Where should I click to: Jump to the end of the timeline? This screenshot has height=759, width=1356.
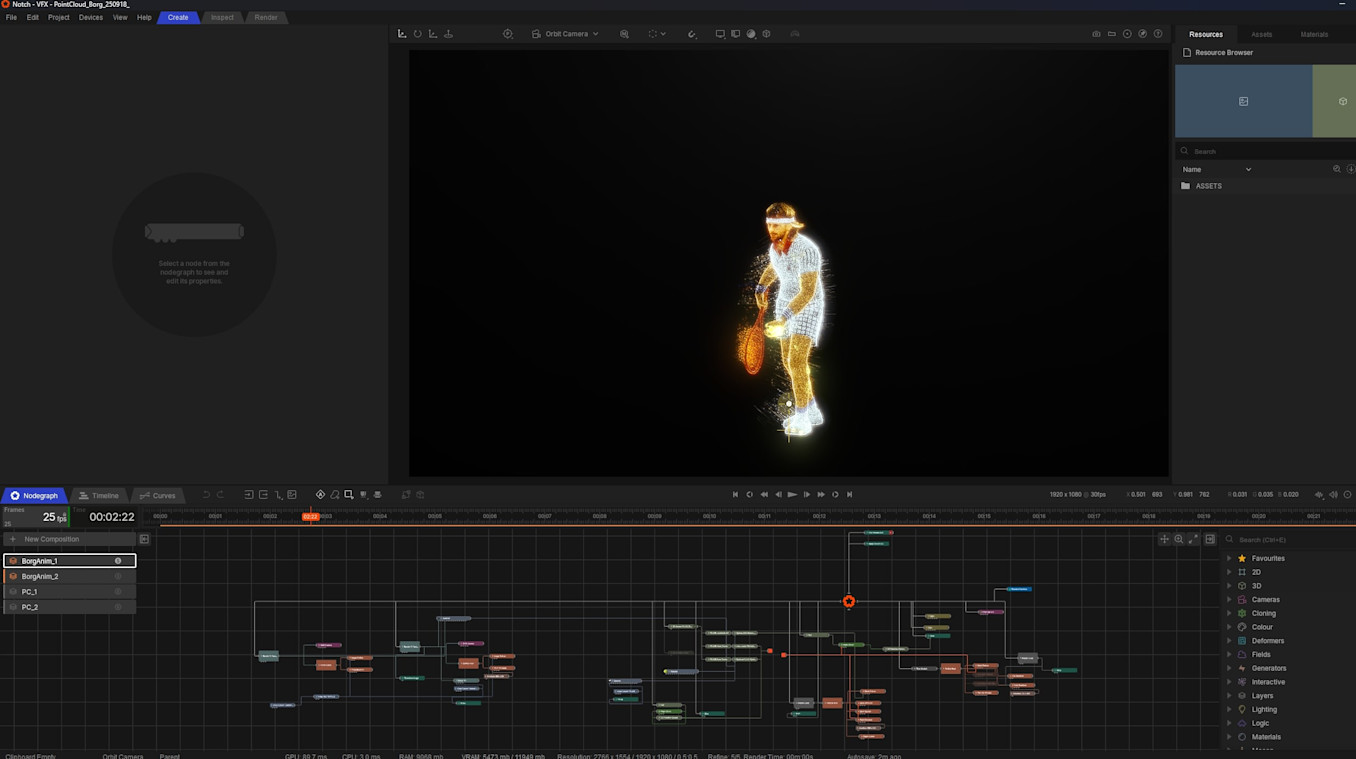(850, 495)
